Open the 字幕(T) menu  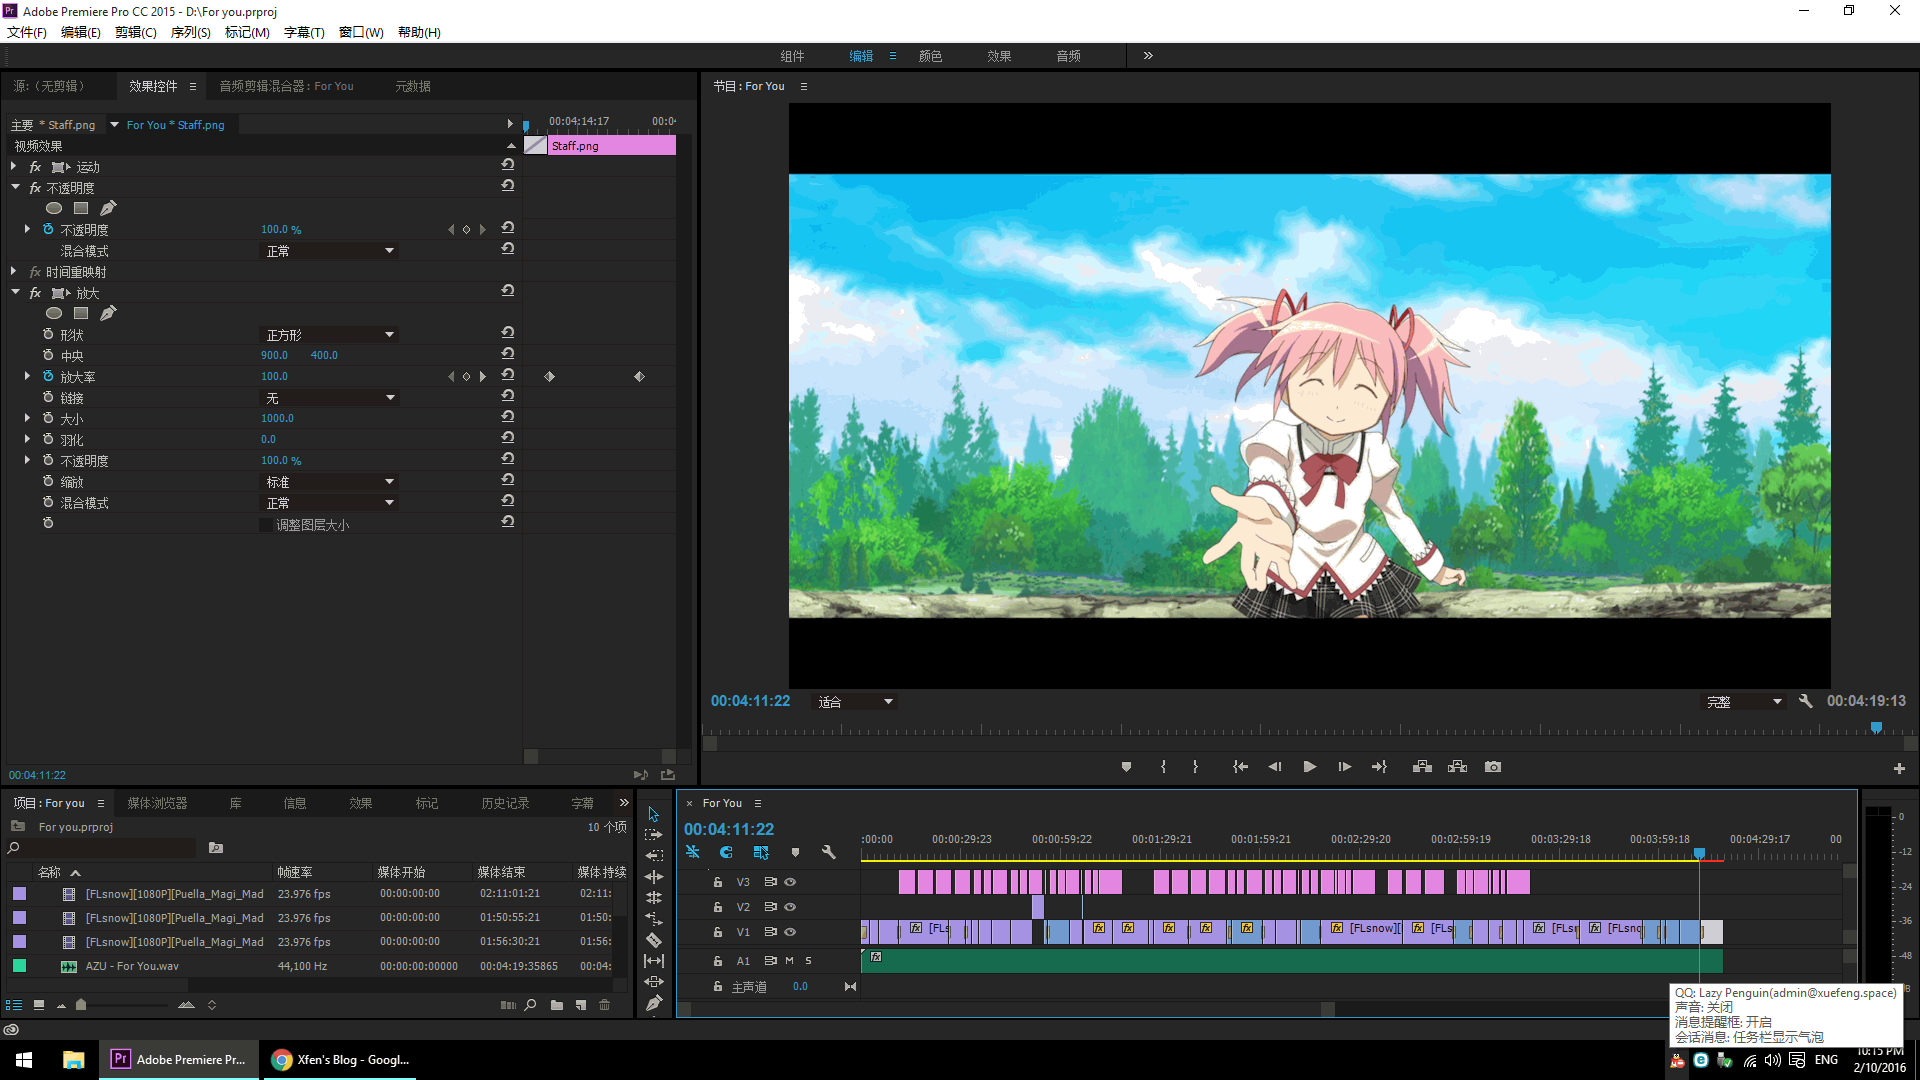coord(304,32)
